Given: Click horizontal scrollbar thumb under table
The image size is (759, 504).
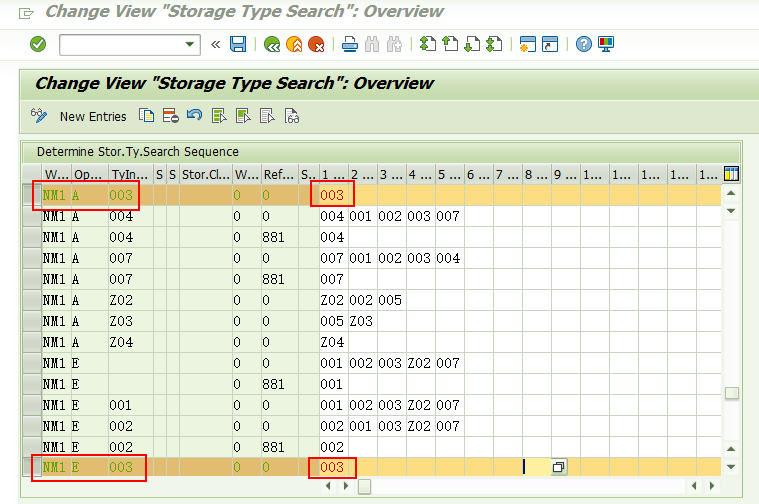Looking at the screenshot, I should pos(364,487).
